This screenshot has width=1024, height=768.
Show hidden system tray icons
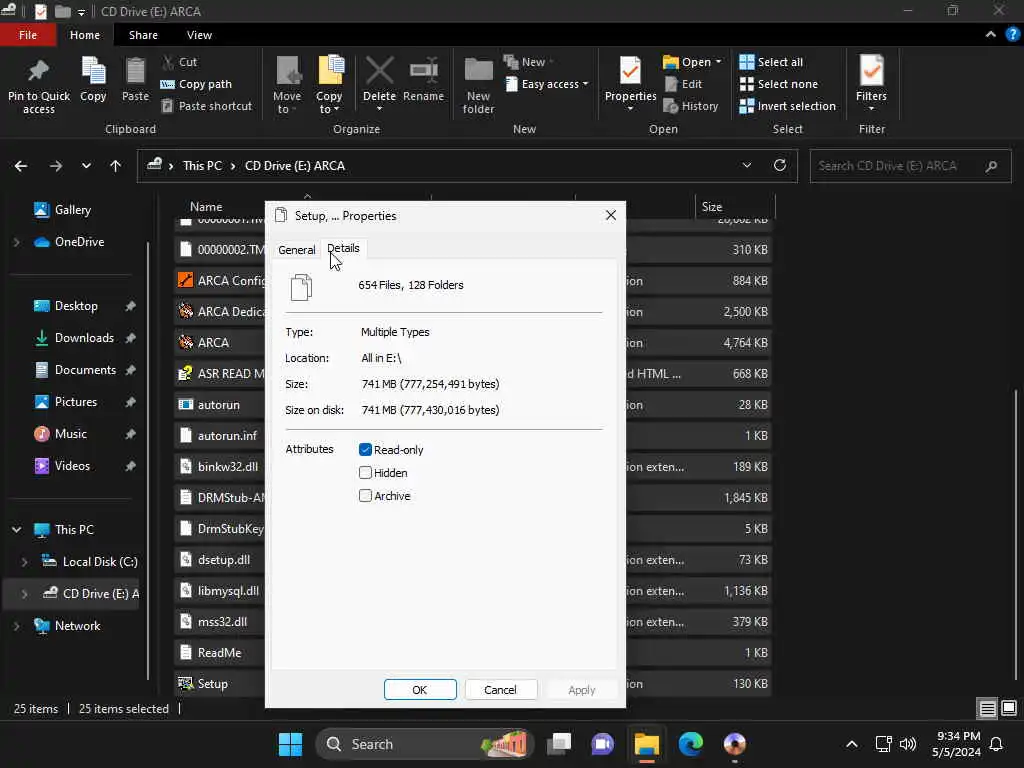pyautogui.click(x=852, y=744)
